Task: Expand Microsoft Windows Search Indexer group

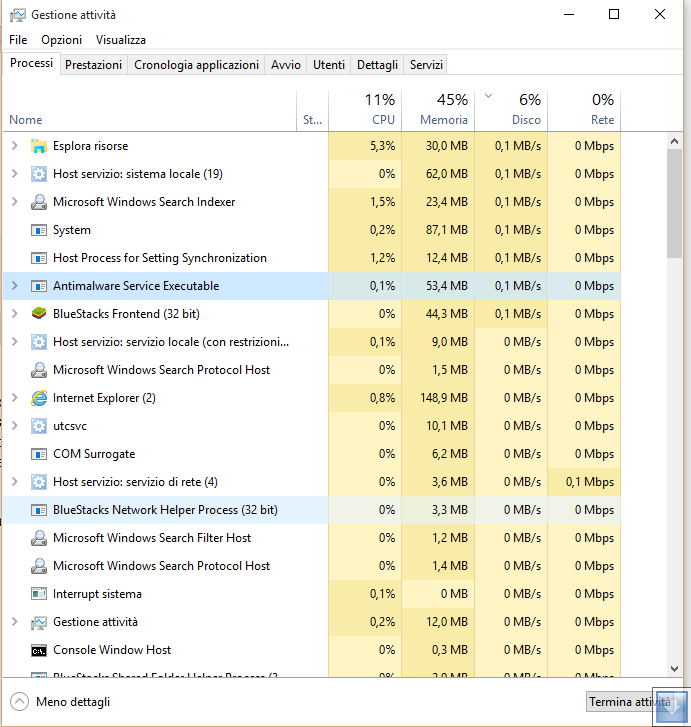Action: click(x=14, y=202)
